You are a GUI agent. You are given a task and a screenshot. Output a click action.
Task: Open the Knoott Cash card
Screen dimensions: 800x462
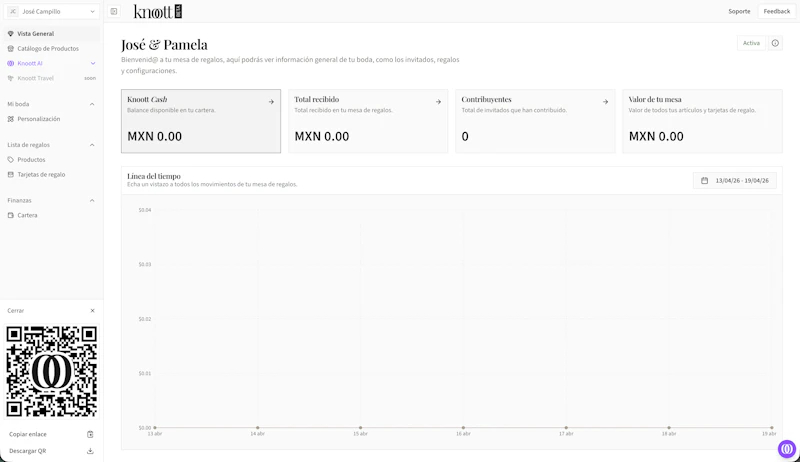tap(201, 121)
